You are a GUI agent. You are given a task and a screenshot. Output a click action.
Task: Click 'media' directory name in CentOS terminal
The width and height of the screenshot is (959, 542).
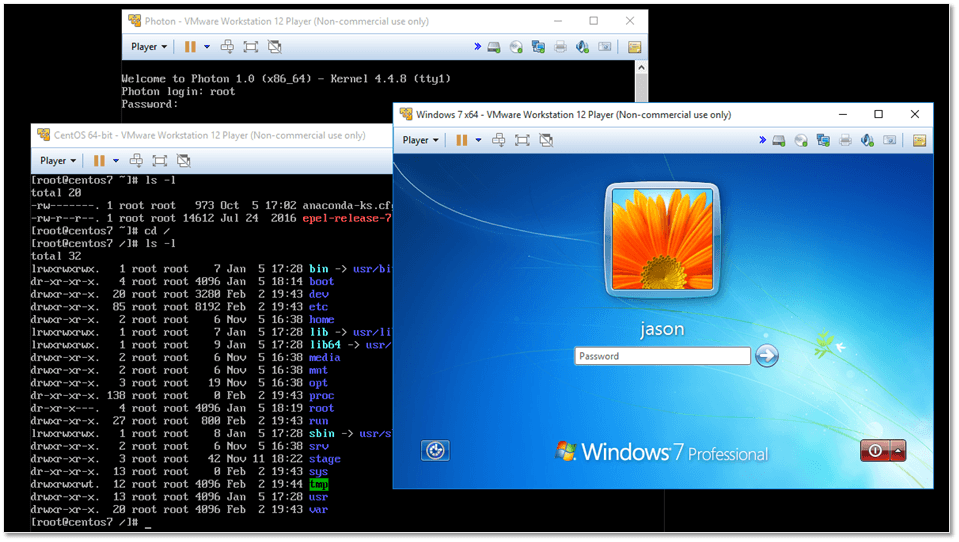[325, 357]
